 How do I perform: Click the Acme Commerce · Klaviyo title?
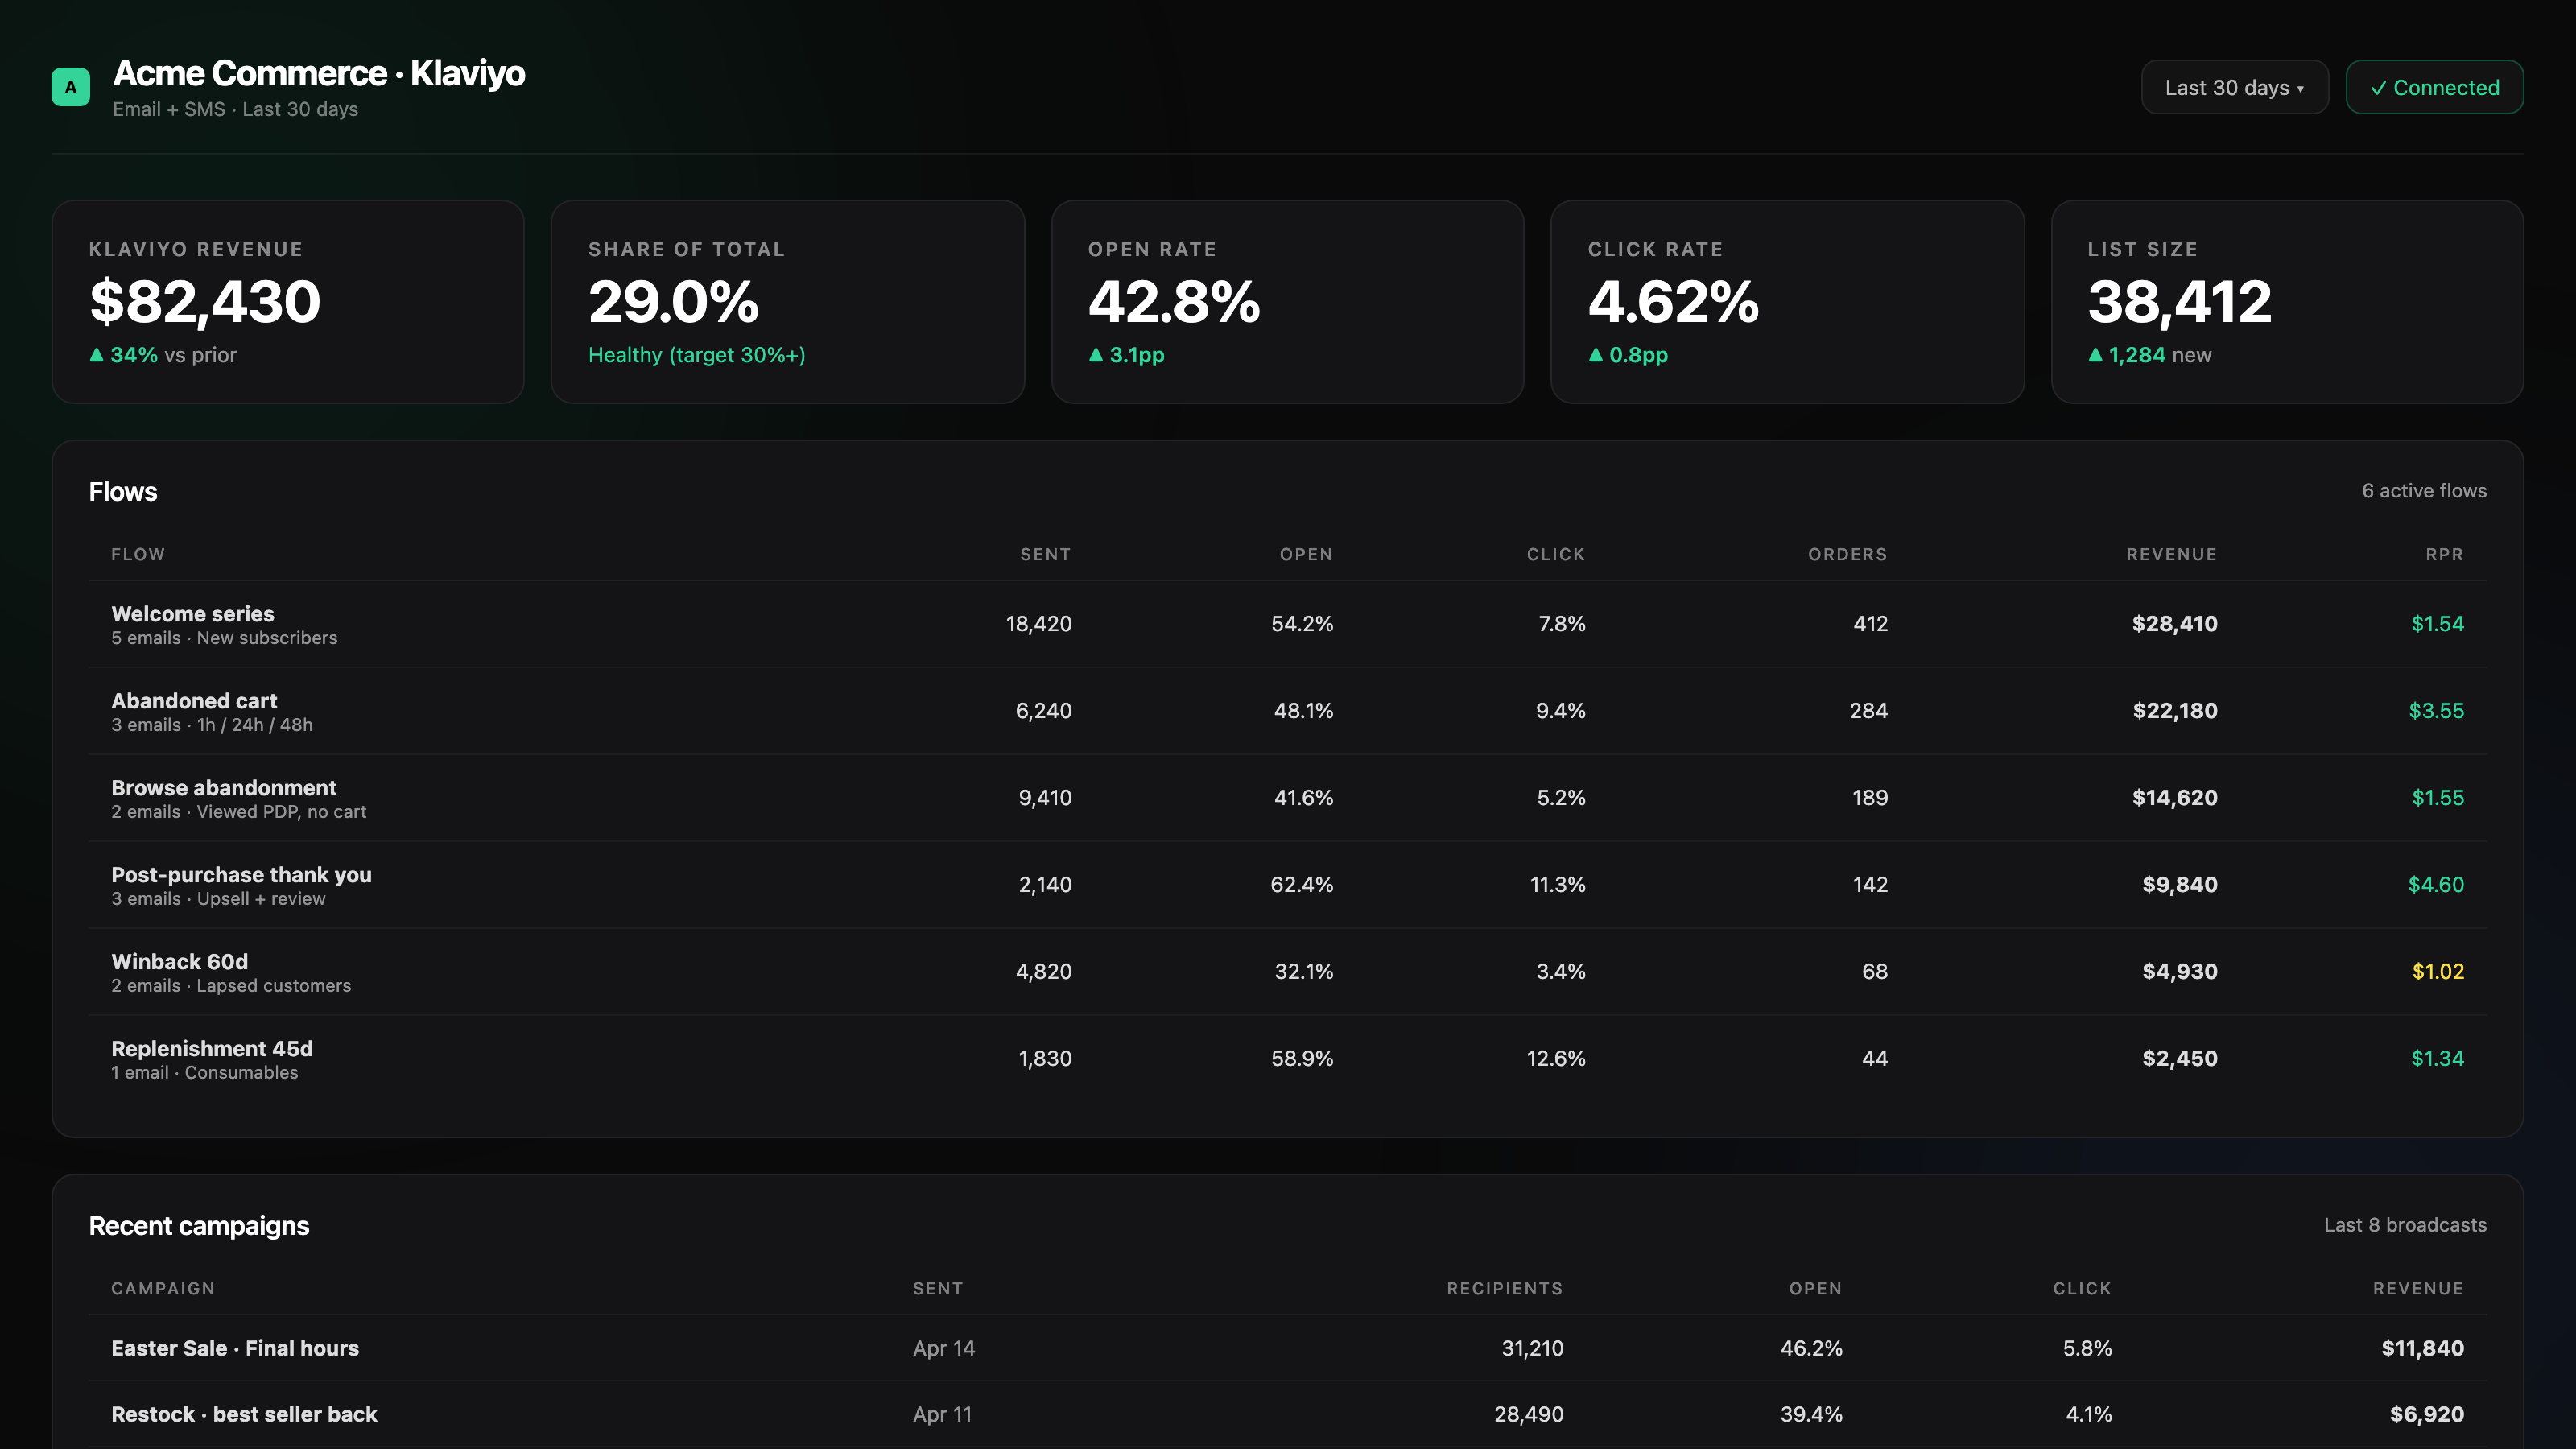(319, 73)
